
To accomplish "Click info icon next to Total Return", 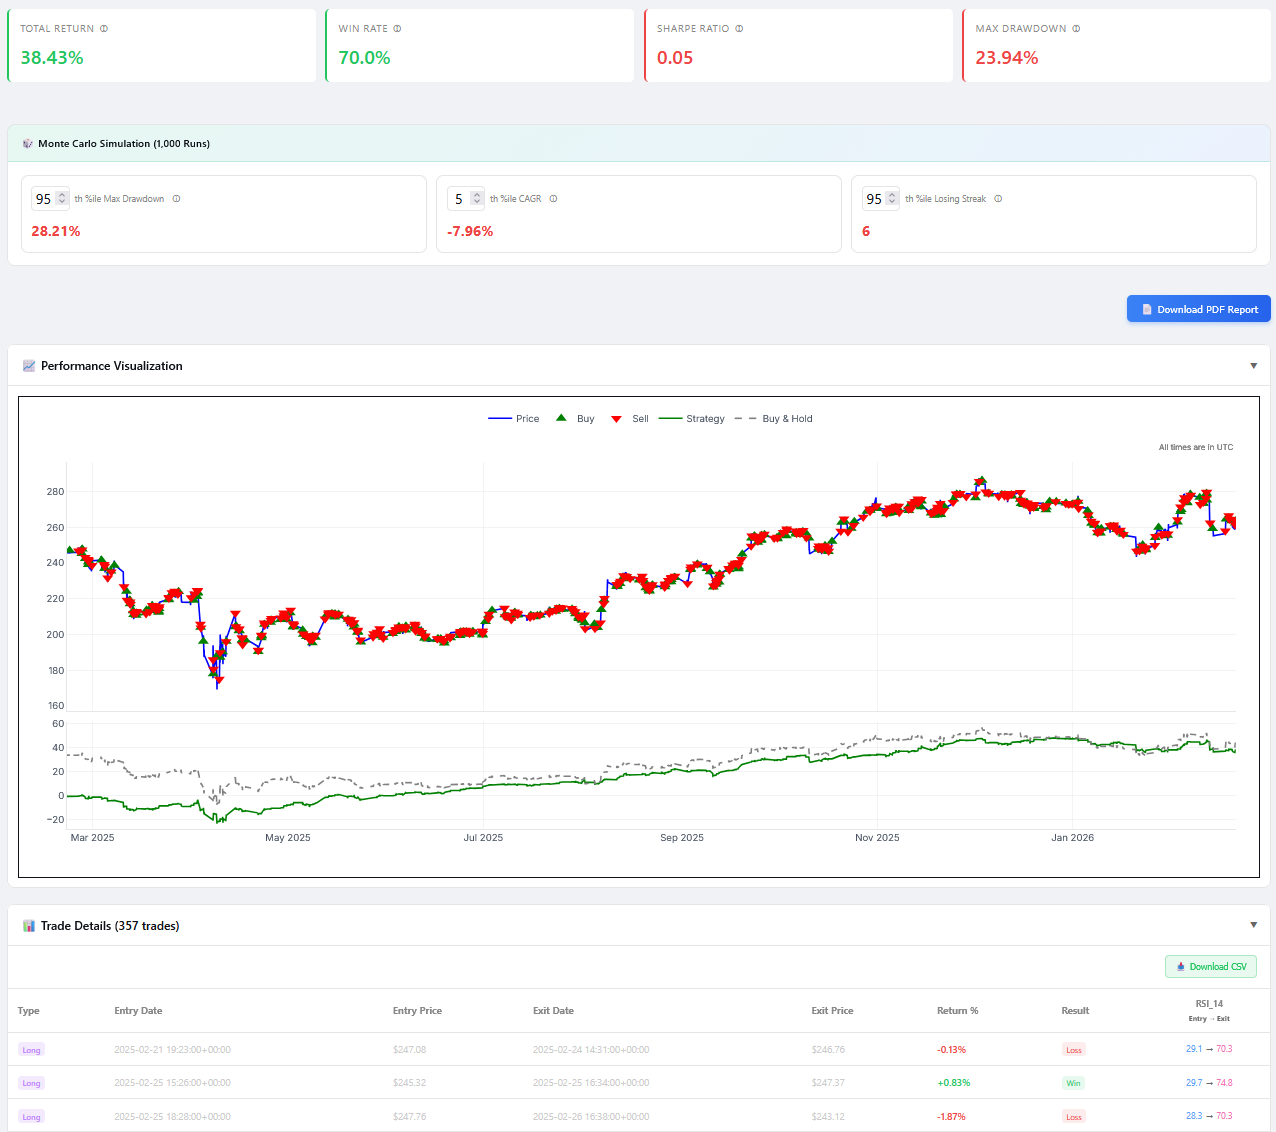I will [x=104, y=29].
